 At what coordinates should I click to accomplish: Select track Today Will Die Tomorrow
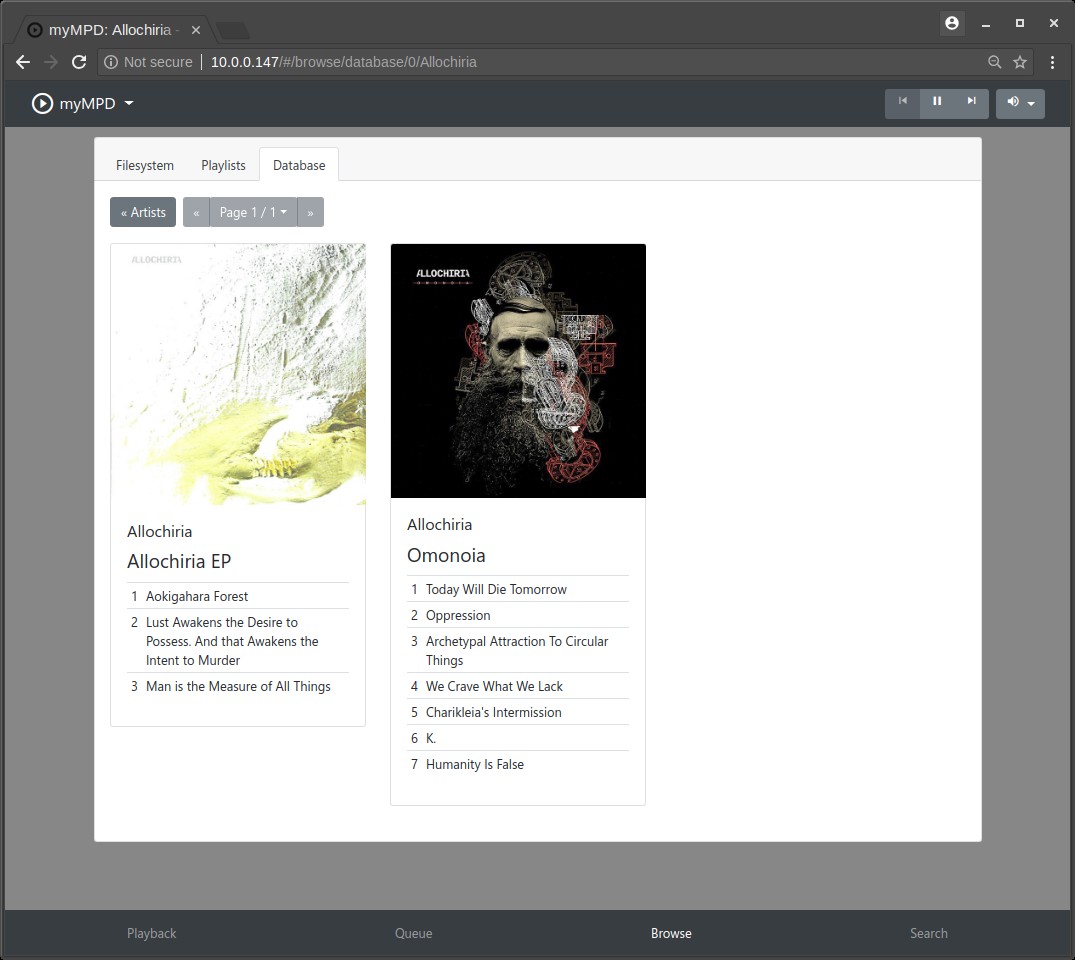tap(518, 589)
